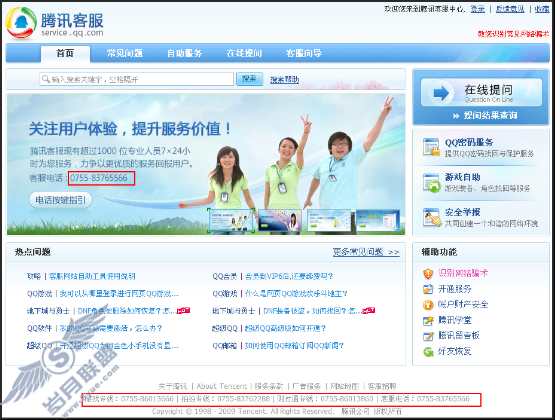Viewport: 555px width, 420px height.
Task: Click the 登录 link at top
Action: pyautogui.click(x=477, y=9)
